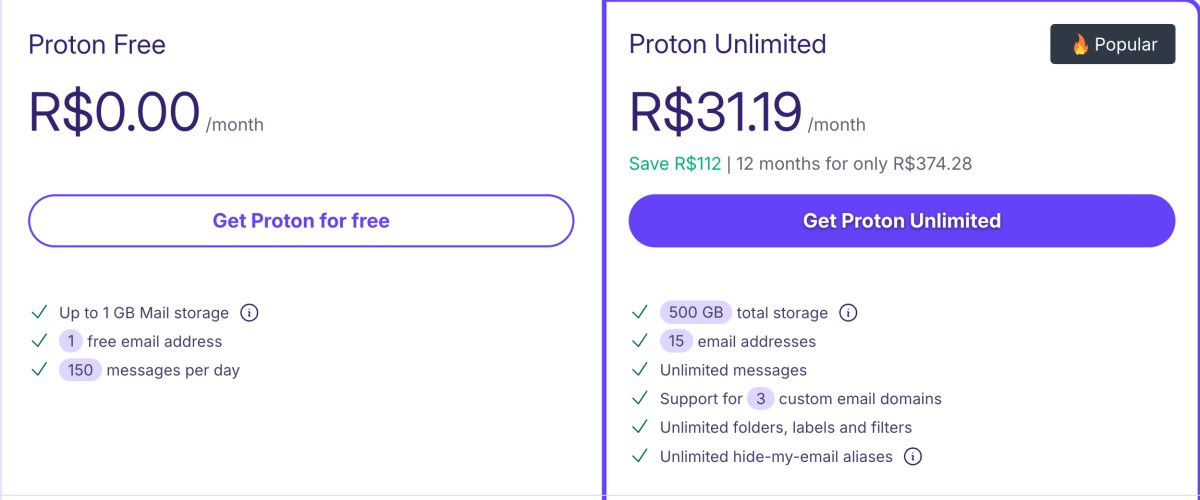Click checkmark next to Unlimited messages

click(640, 370)
